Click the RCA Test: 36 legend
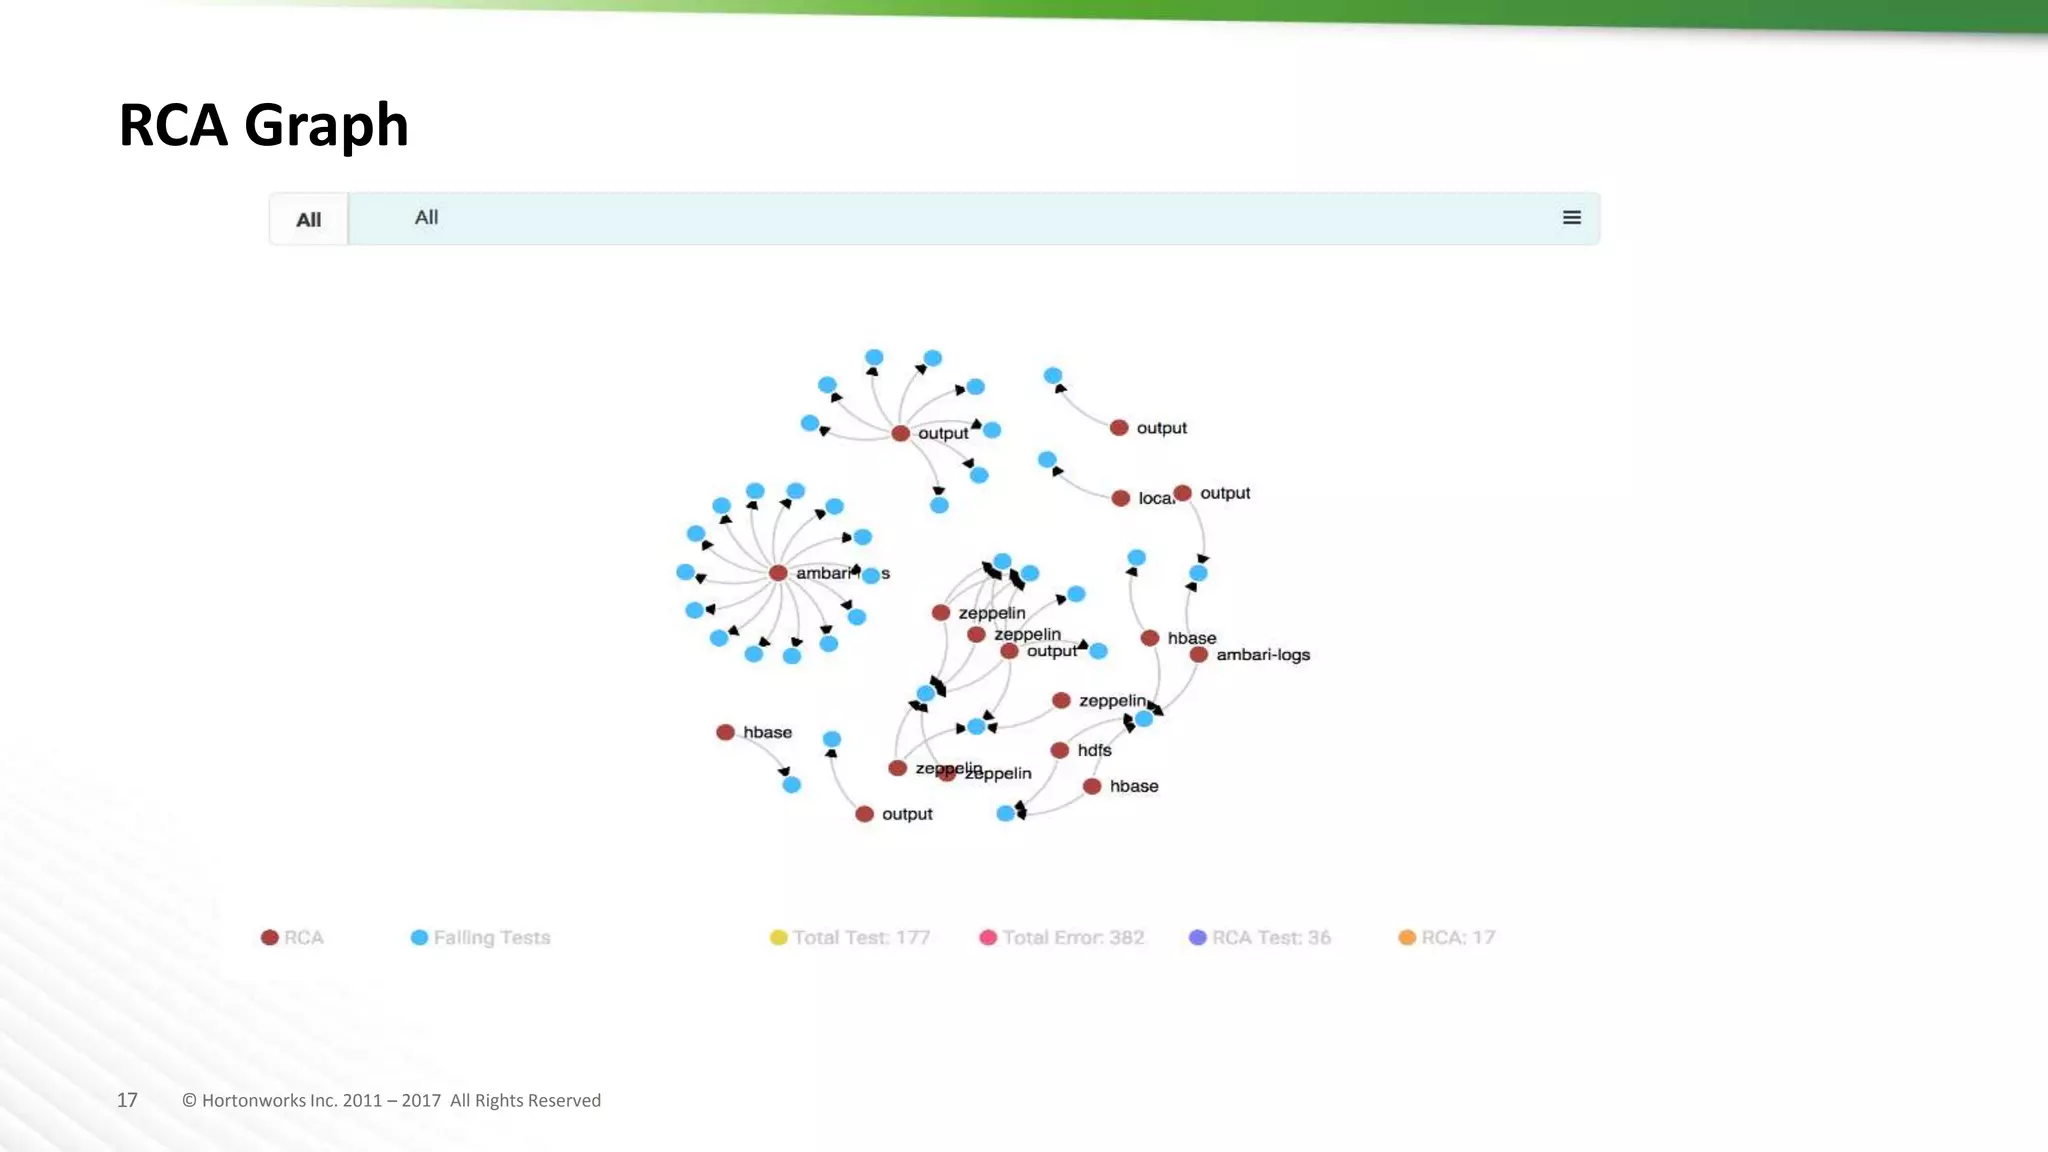Image resolution: width=2048 pixels, height=1152 pixels. (1260, 937)
